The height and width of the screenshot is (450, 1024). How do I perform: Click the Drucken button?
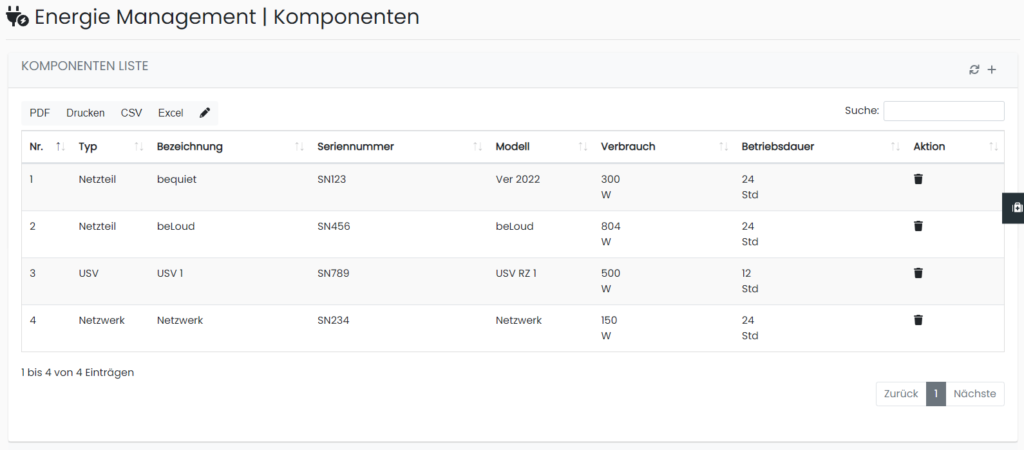pyautogui.click(x=86, y=113)
